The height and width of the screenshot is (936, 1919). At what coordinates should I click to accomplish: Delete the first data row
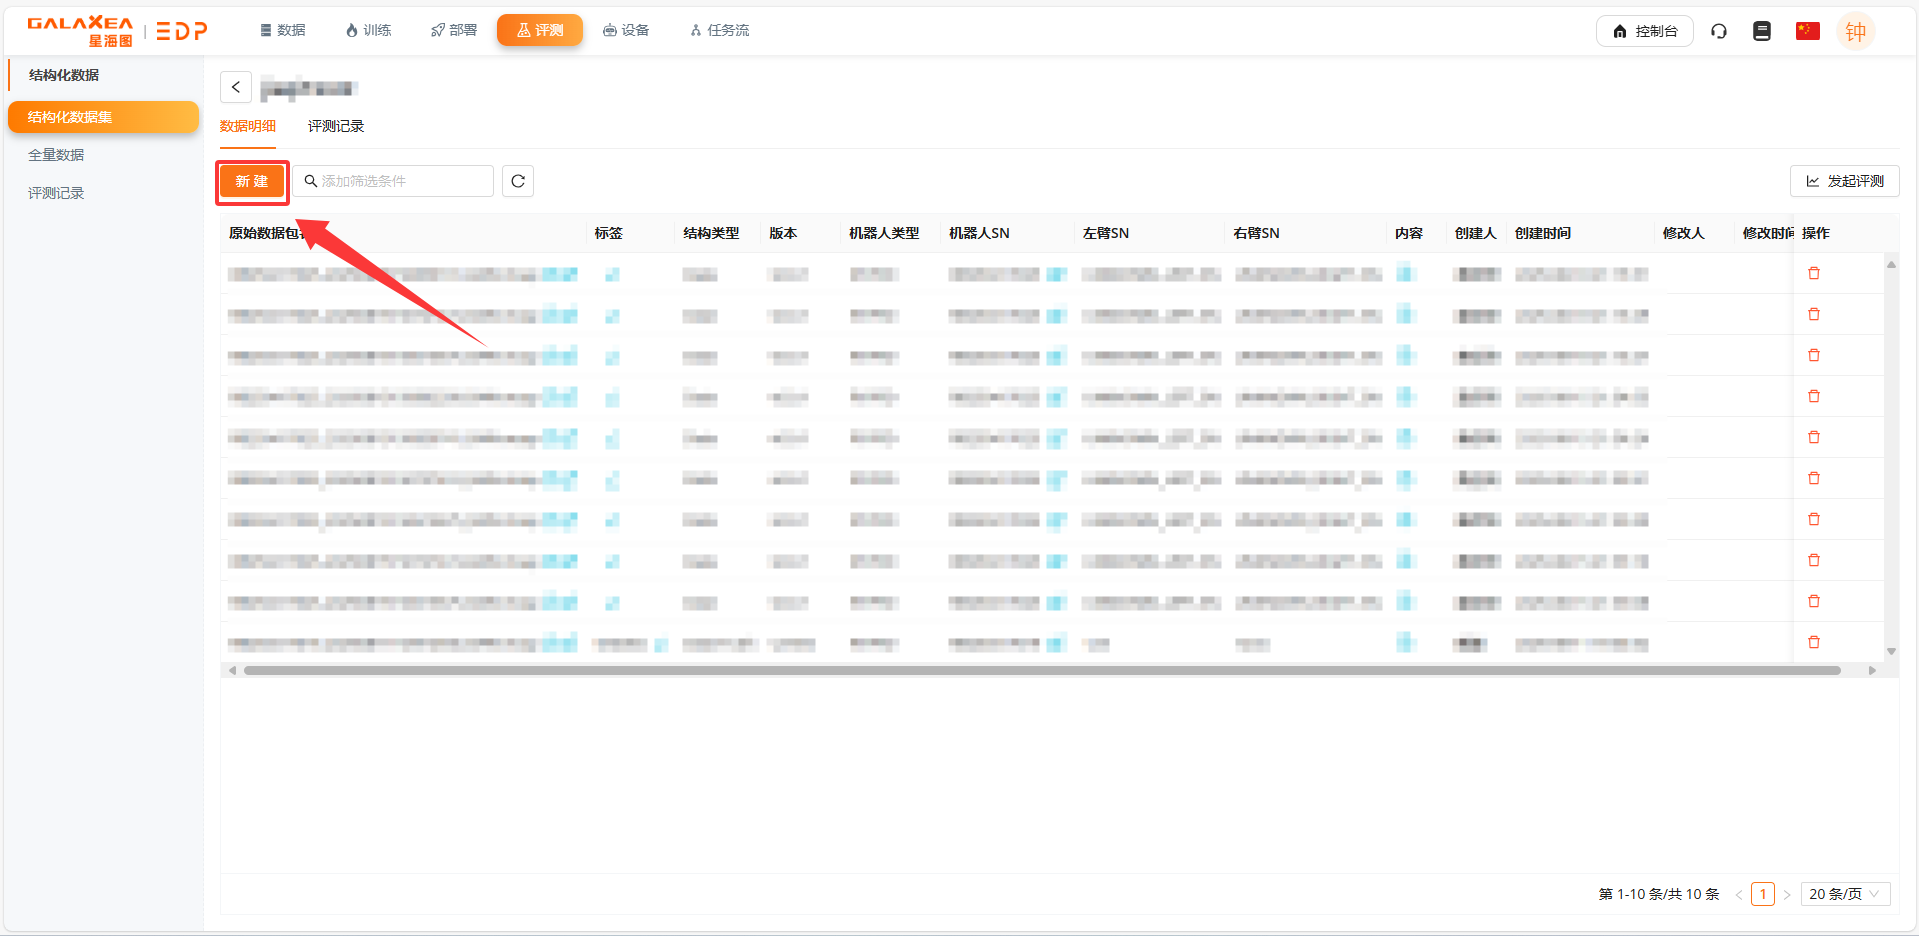(x=1814, y=273)
